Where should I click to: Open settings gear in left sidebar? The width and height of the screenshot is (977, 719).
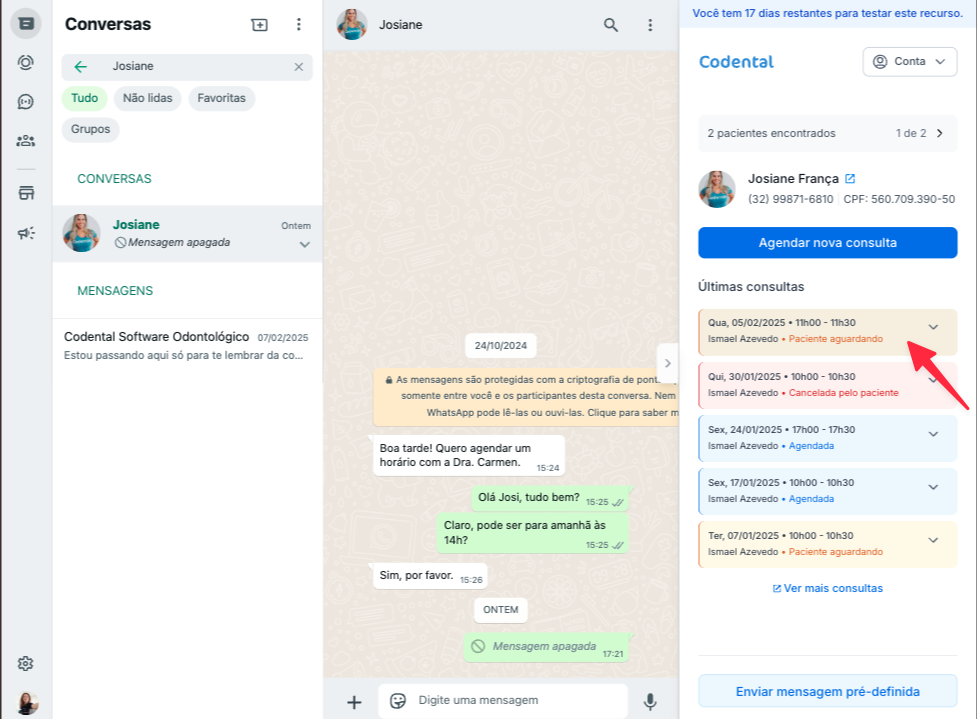pyautogui.click(x=26, y=663)
